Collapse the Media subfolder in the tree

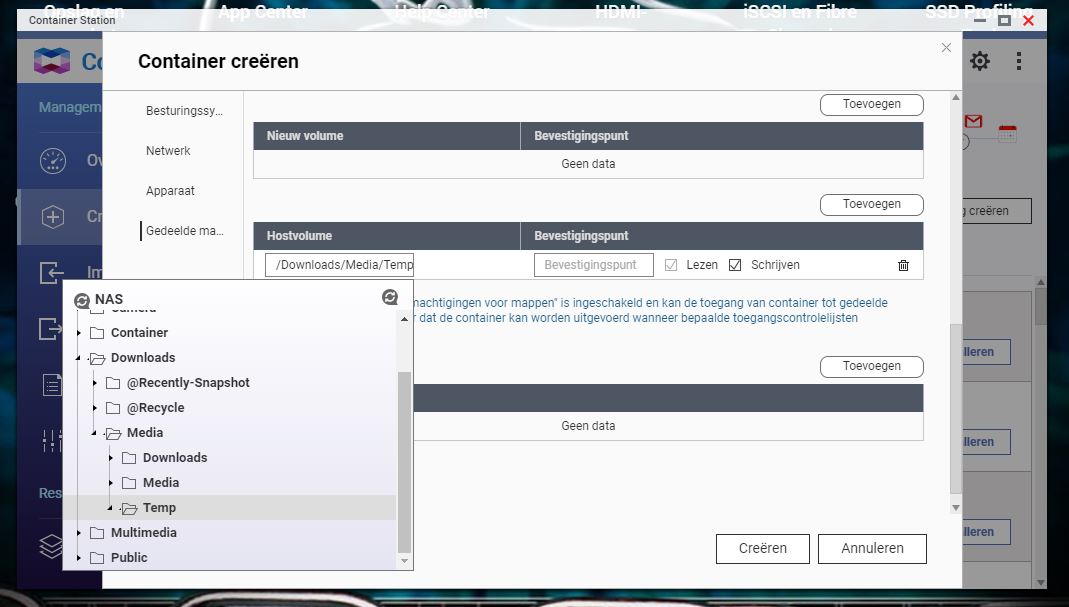tap(94, 432)
